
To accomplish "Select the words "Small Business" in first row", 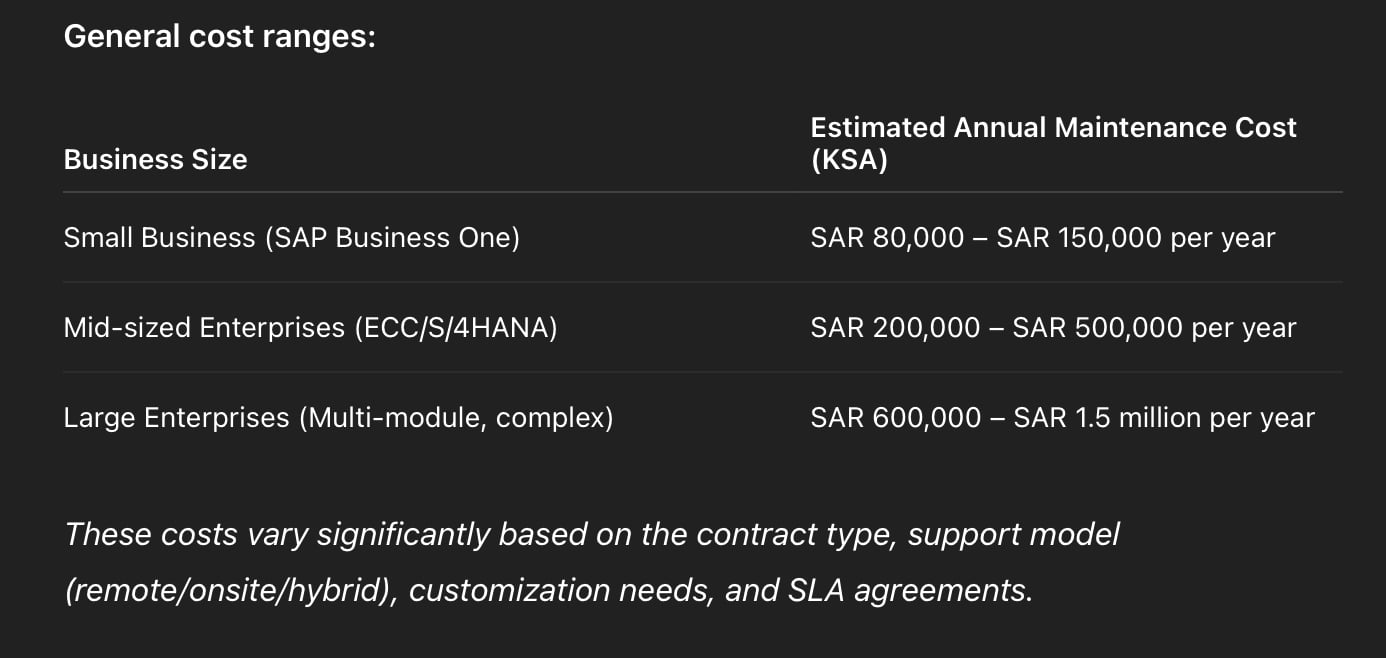I will point(159,238).
